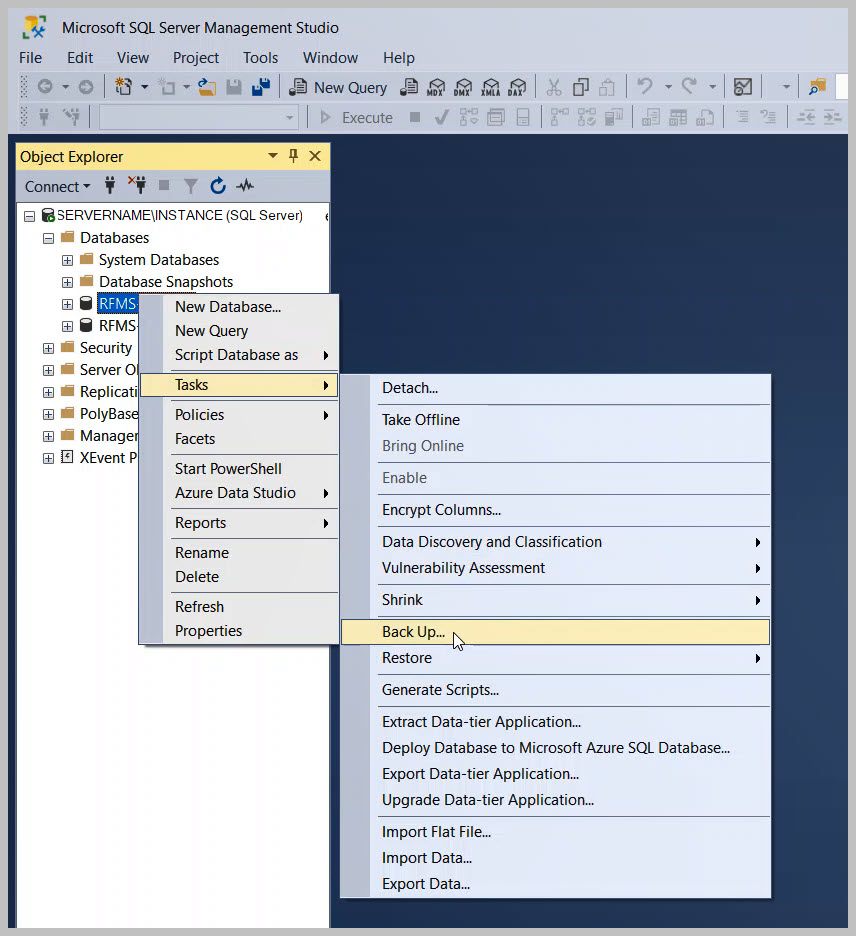This screenshot has width=856, height=936.
Task: Open the Tools menu
Action: coord(260,58)
